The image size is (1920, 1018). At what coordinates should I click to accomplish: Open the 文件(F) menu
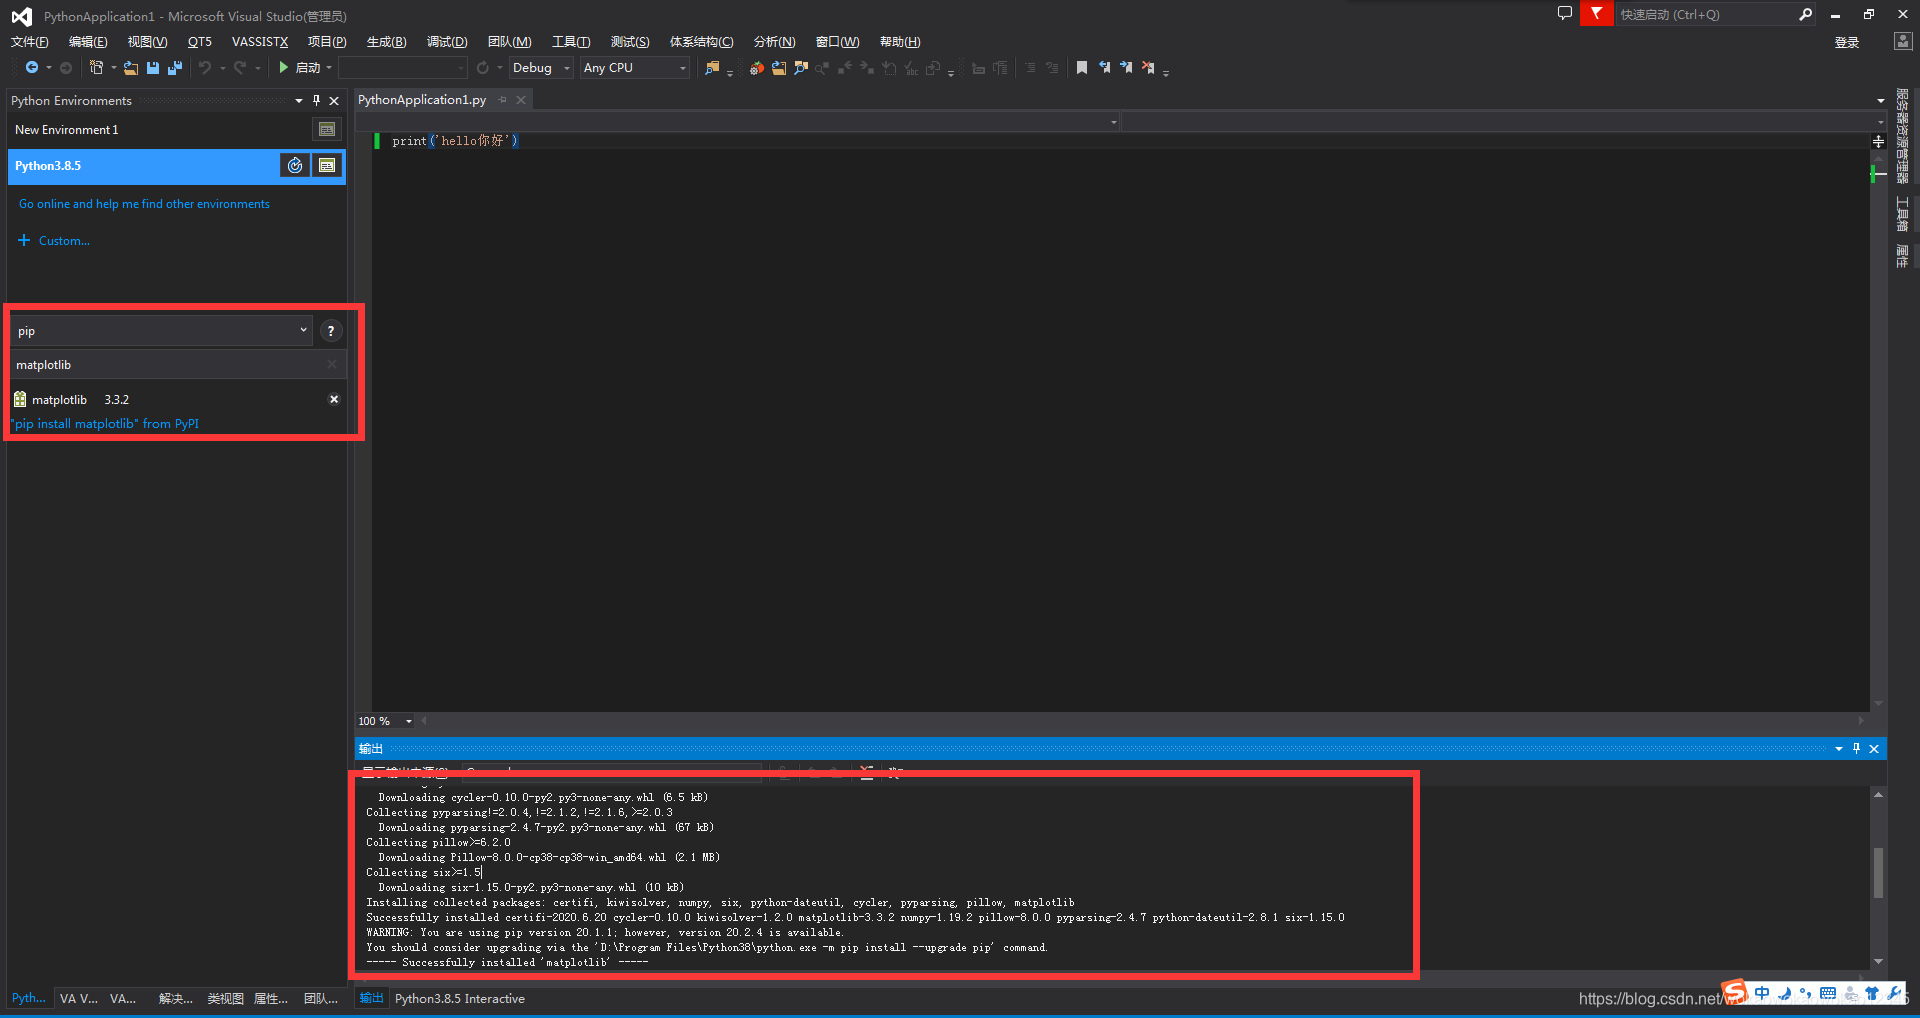pos(29,42)
